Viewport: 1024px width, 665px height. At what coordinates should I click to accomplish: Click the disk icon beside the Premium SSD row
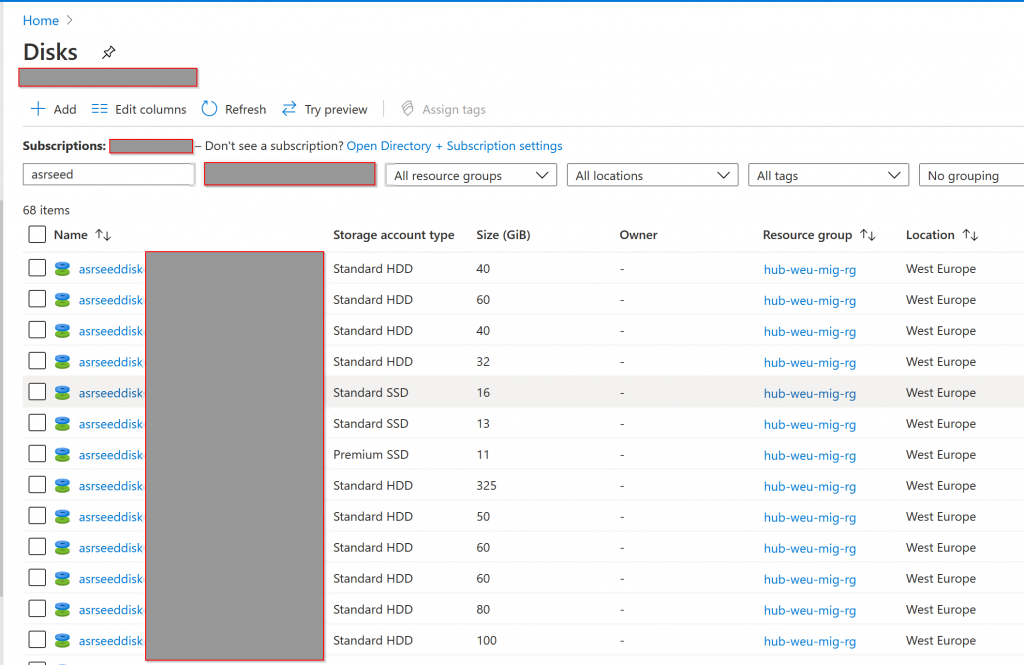[62, 455]
